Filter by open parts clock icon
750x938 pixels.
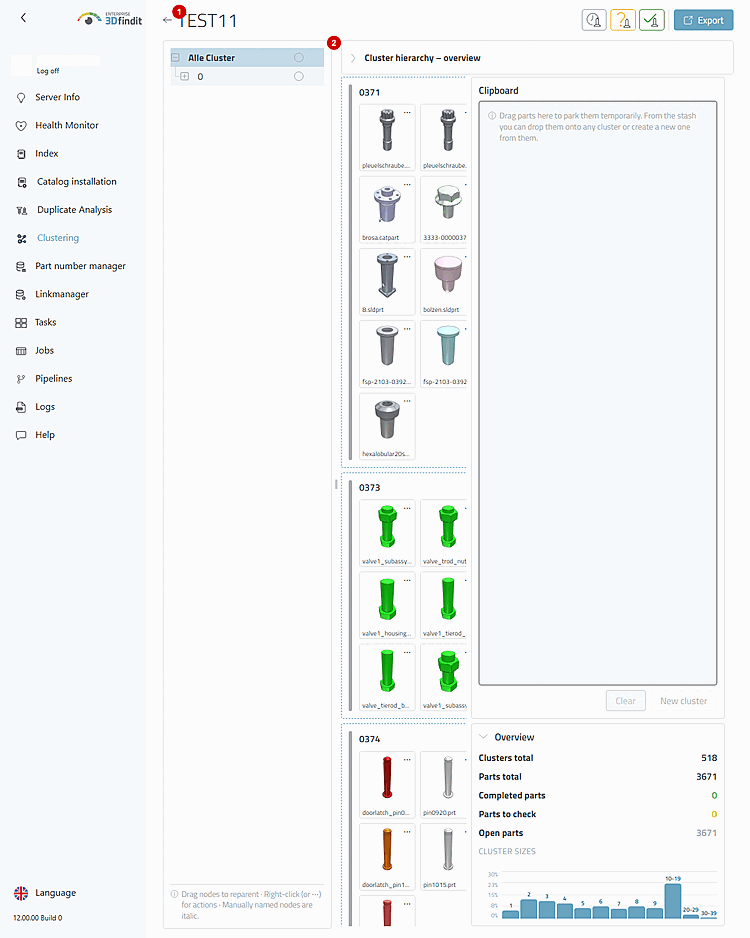click(594, 20)
